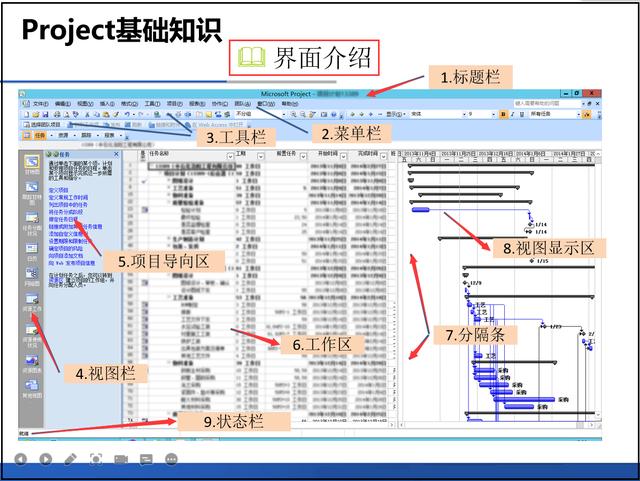Open the 文件 menu

click(41, 104)
